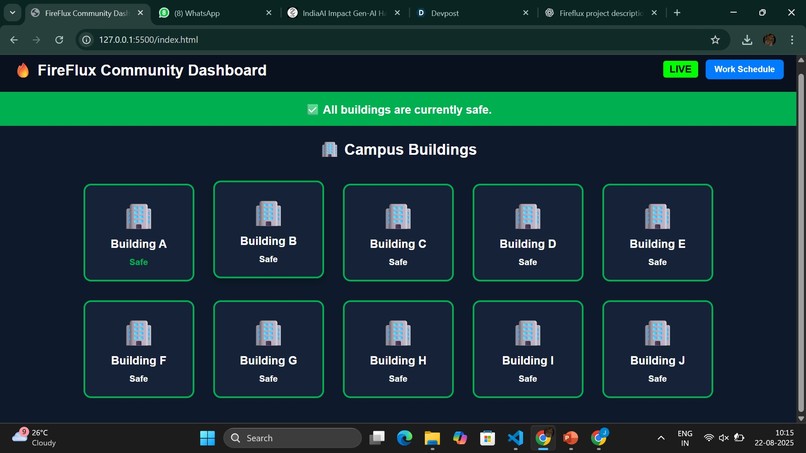The width and height of the screenshot is (806, 453).
Task: Click the Building G icon
Action: click(268, 333)
